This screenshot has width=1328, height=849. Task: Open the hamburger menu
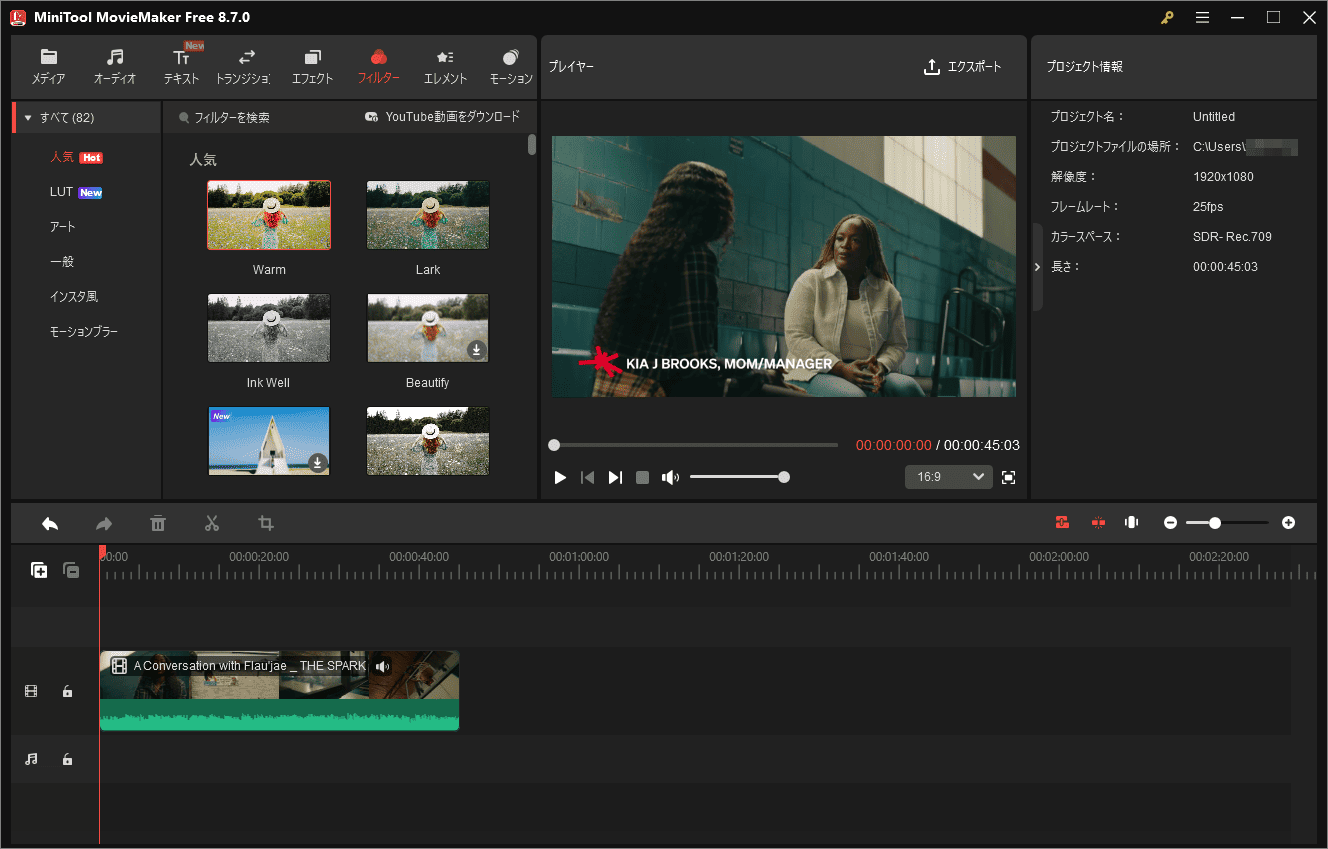tap(1202, 17)
